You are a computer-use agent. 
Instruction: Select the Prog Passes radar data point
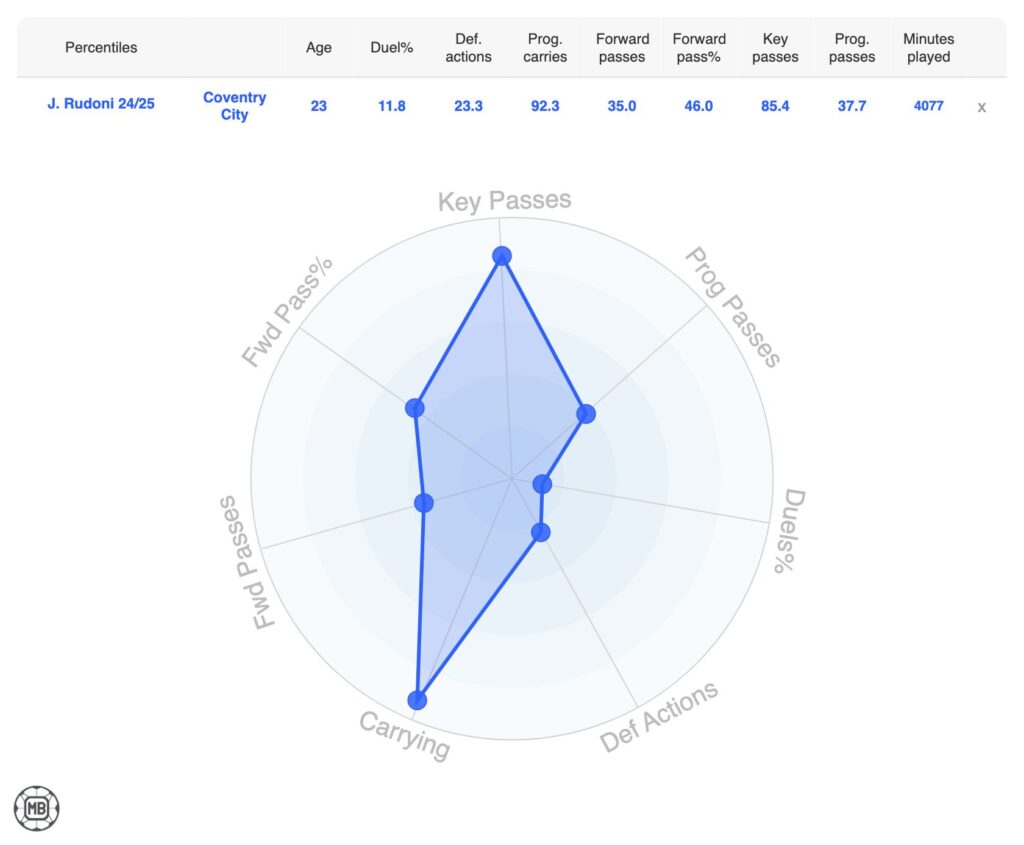click(586, 413)
